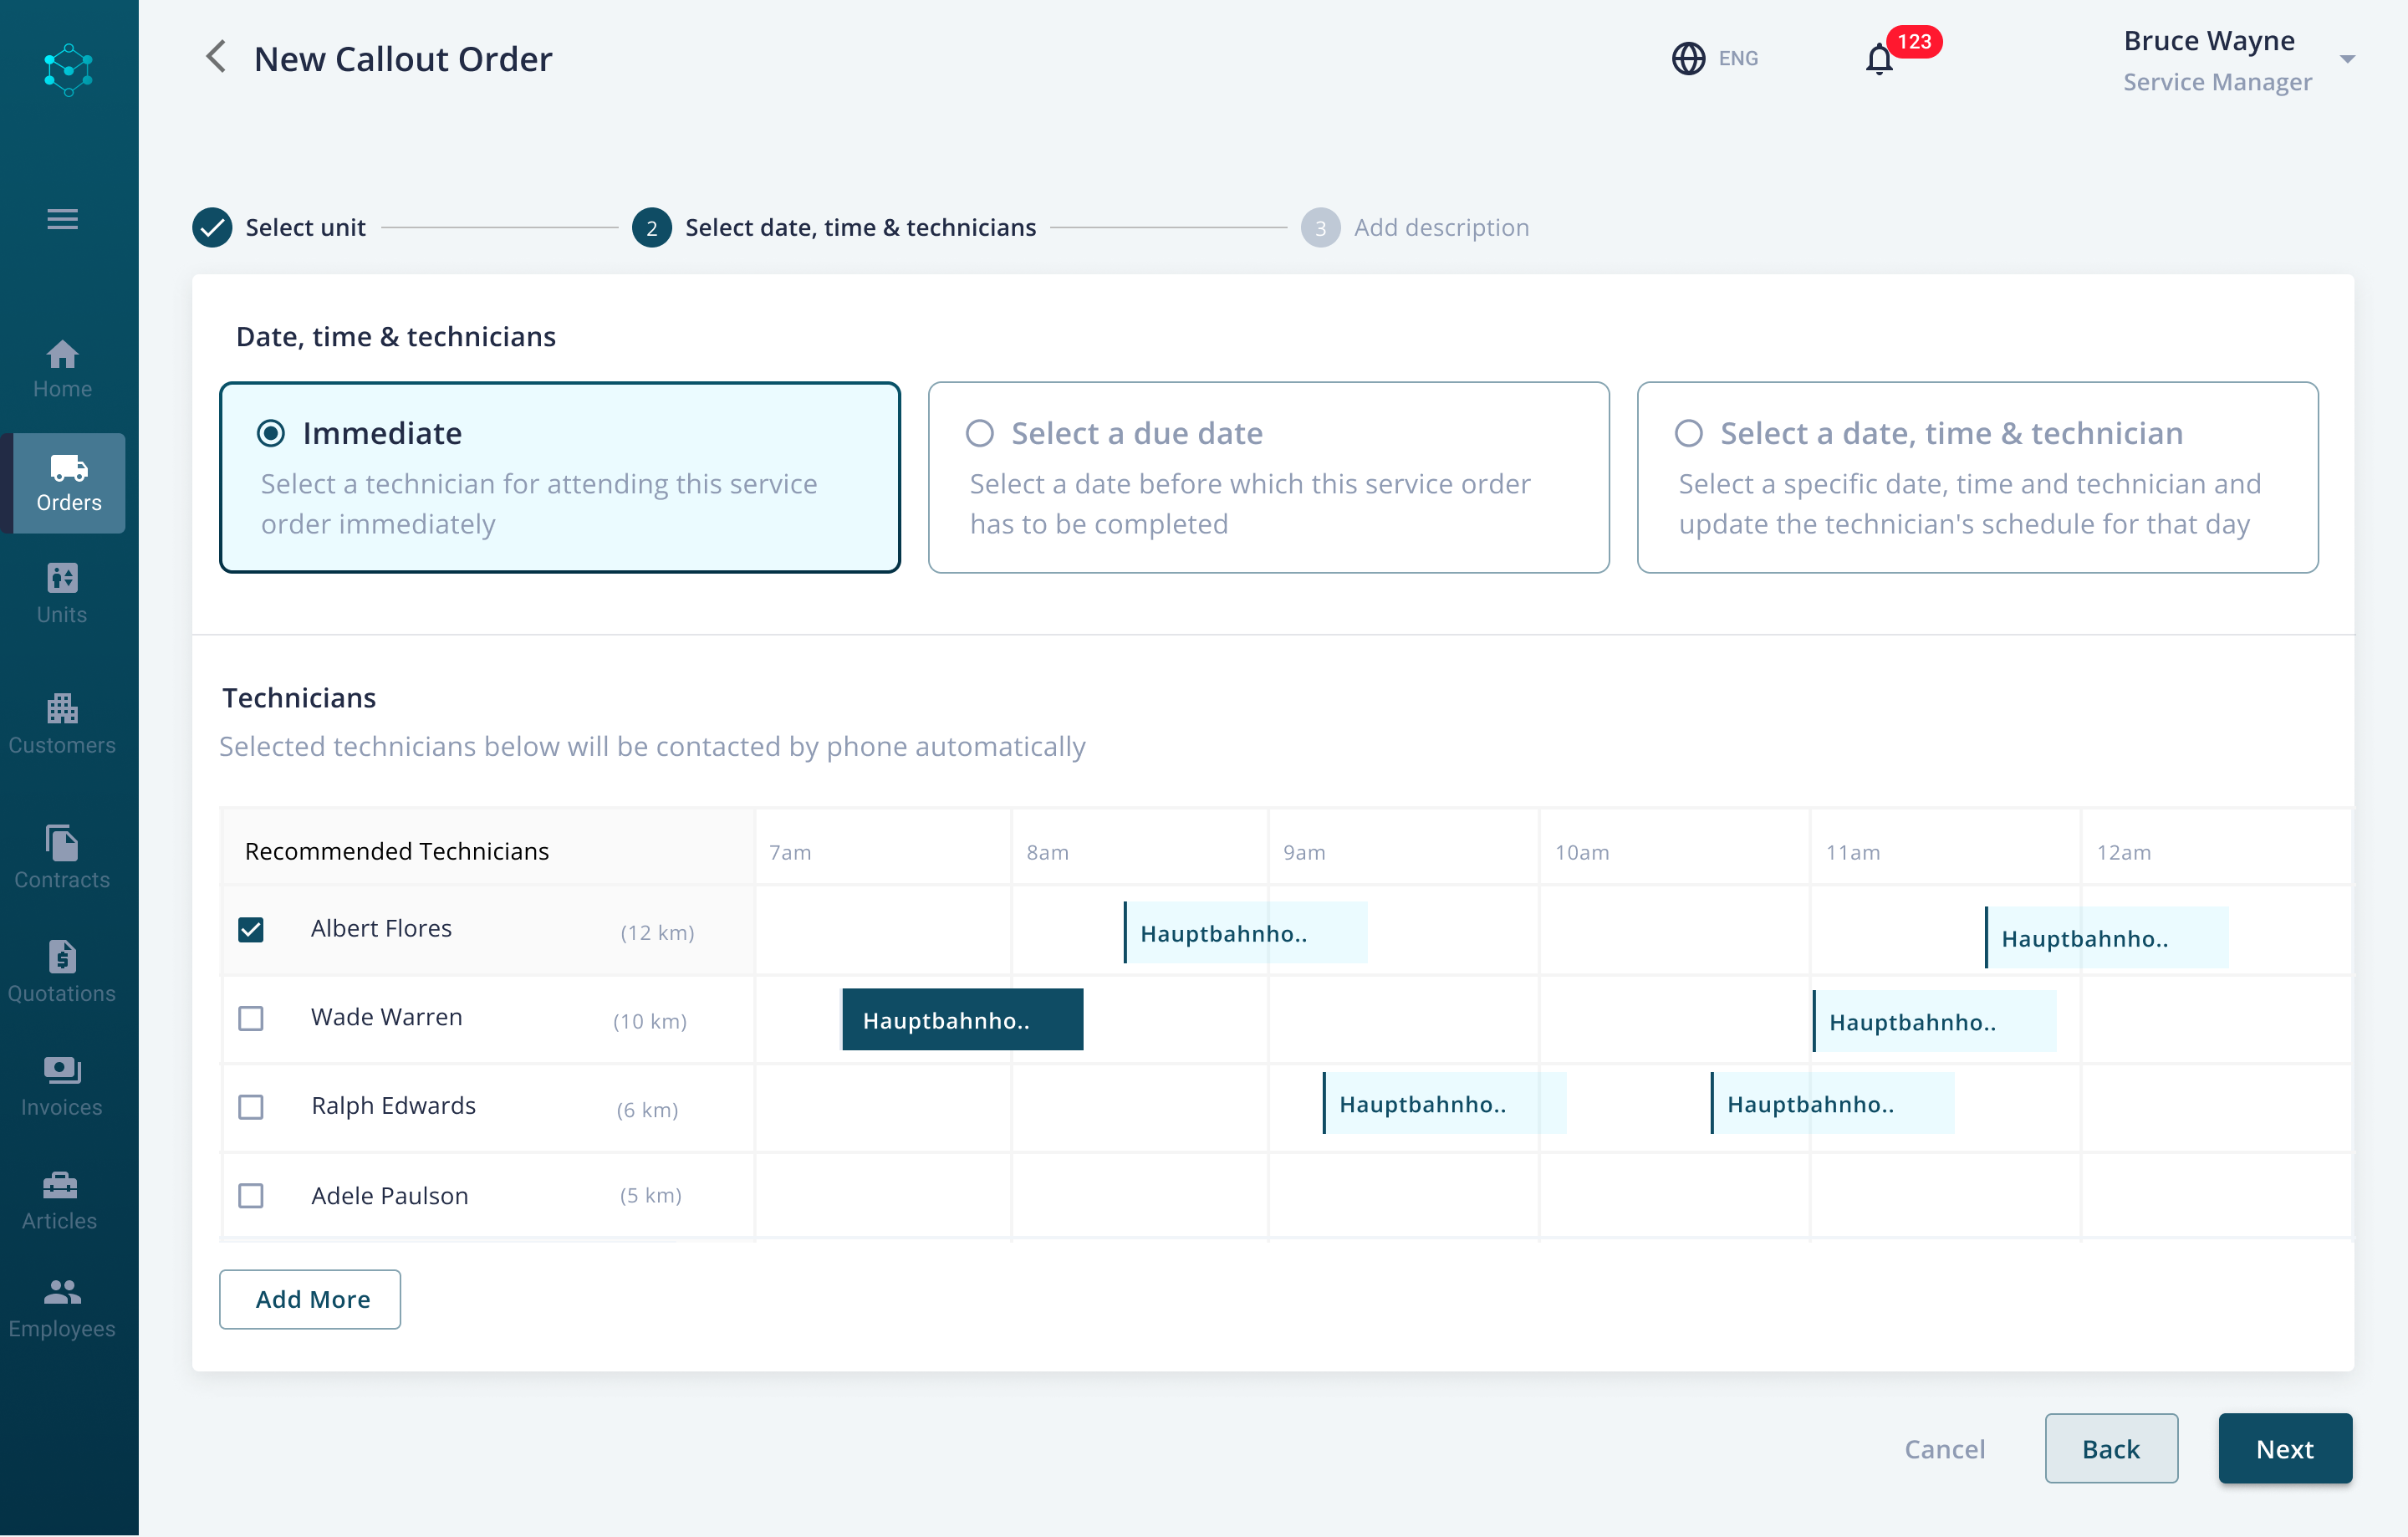Viewport: 2408px width, 1537px height.
Task: Open the Home section in the sidebar
Action: pos(62,369)
